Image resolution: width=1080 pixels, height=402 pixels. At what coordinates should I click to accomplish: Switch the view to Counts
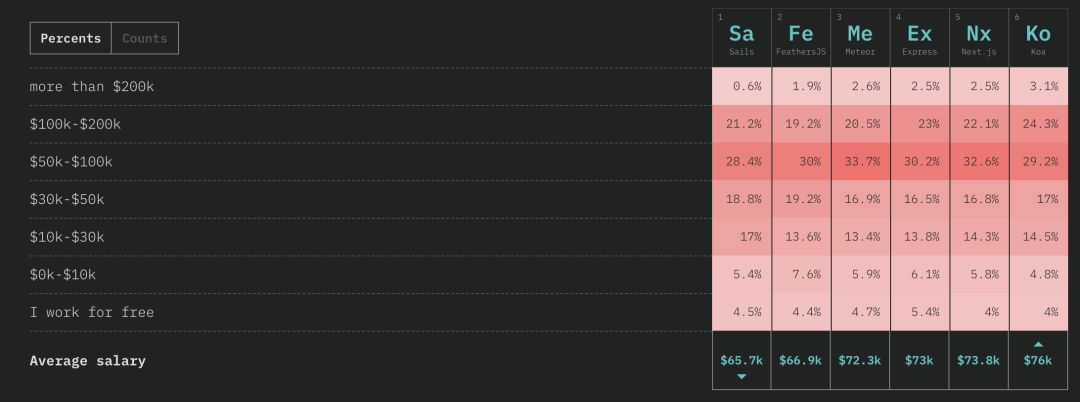click(145, 39)
